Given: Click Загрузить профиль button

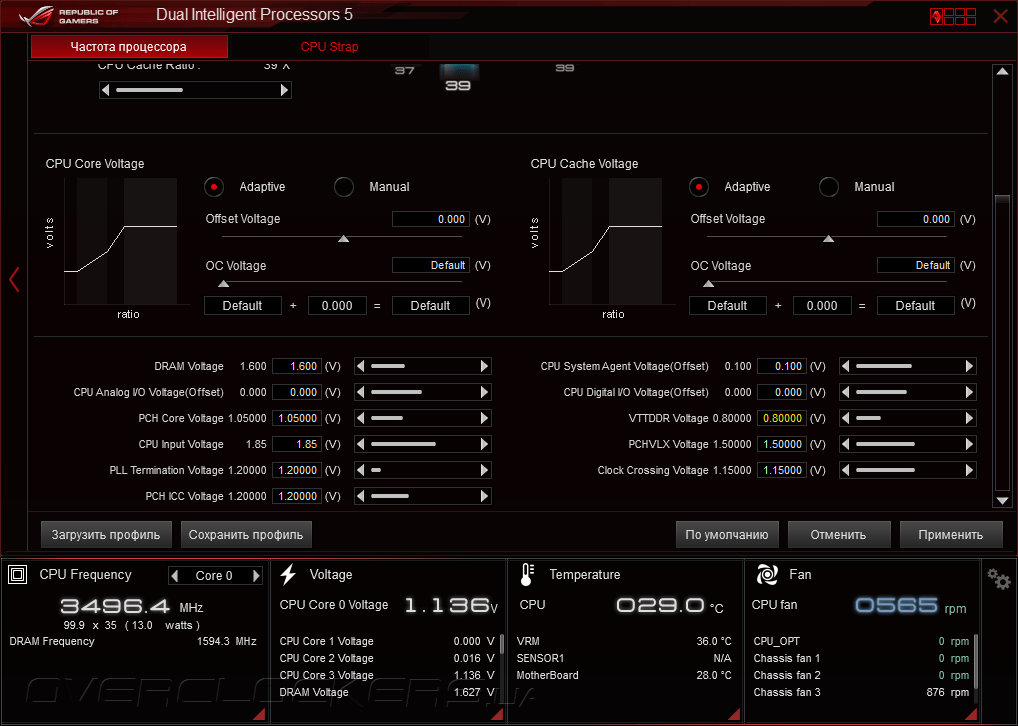Looking at the screenshot, I should pos(106,535).
